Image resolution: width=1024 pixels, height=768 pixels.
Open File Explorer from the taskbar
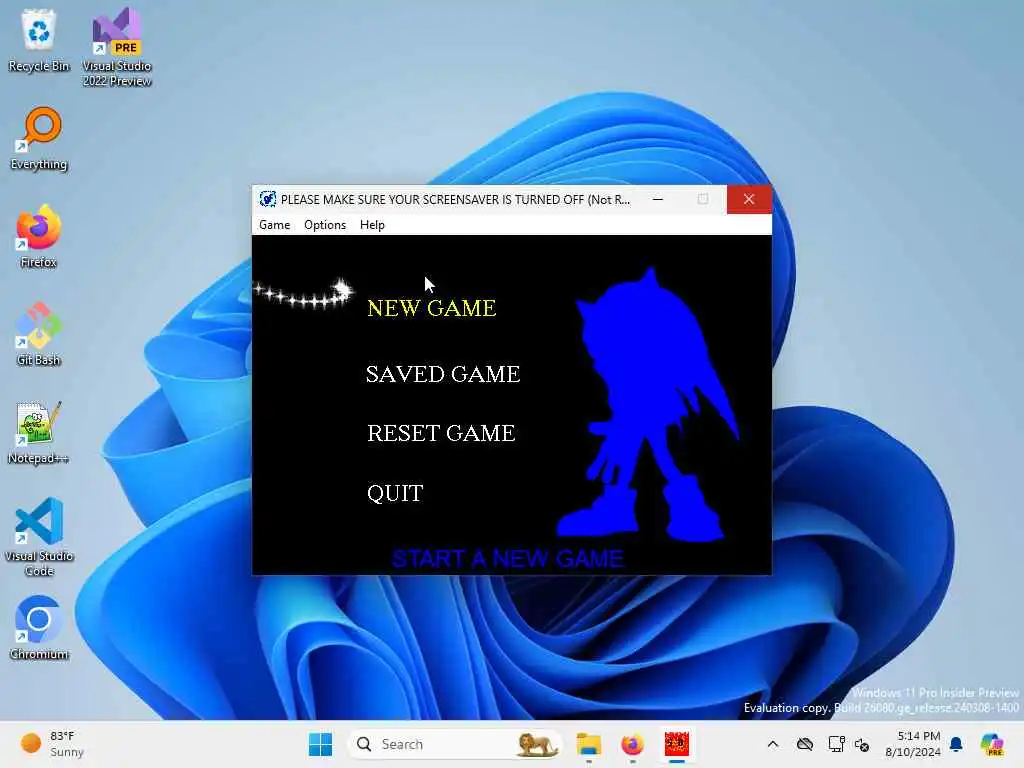pyautogui.click(x=588, y=744)
